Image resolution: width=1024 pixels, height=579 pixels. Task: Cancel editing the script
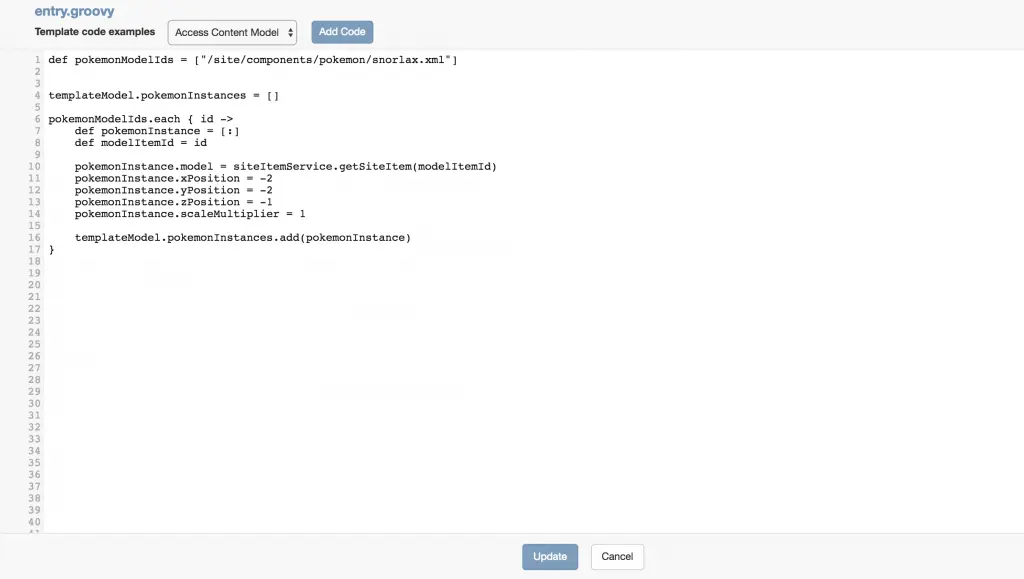[x=617, y=556]
